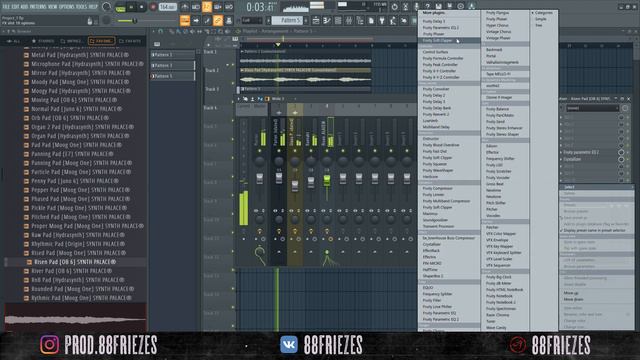Open the snap dropdown showing Cell

[251, 20]
